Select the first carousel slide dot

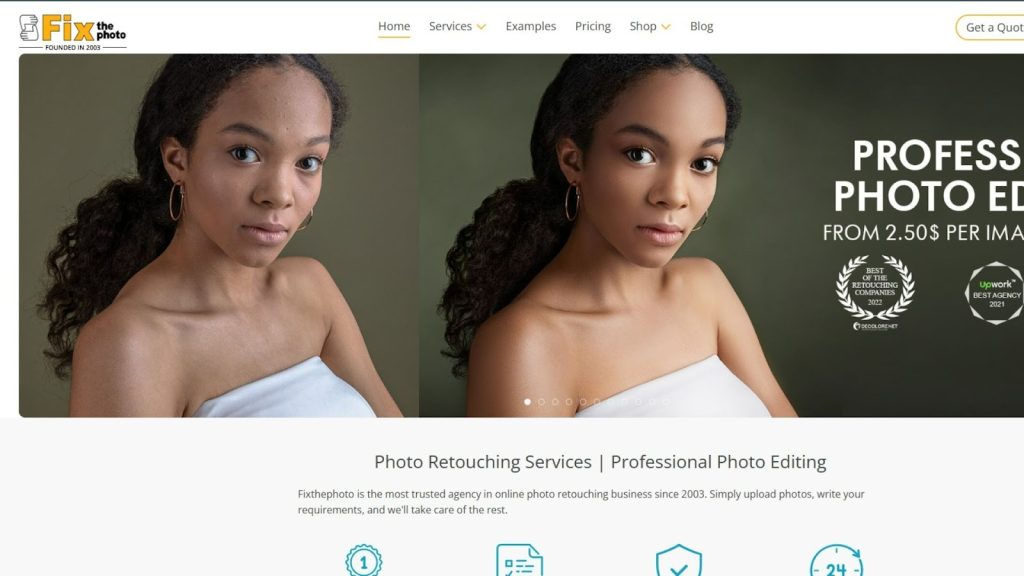click(x=528, y=402)
